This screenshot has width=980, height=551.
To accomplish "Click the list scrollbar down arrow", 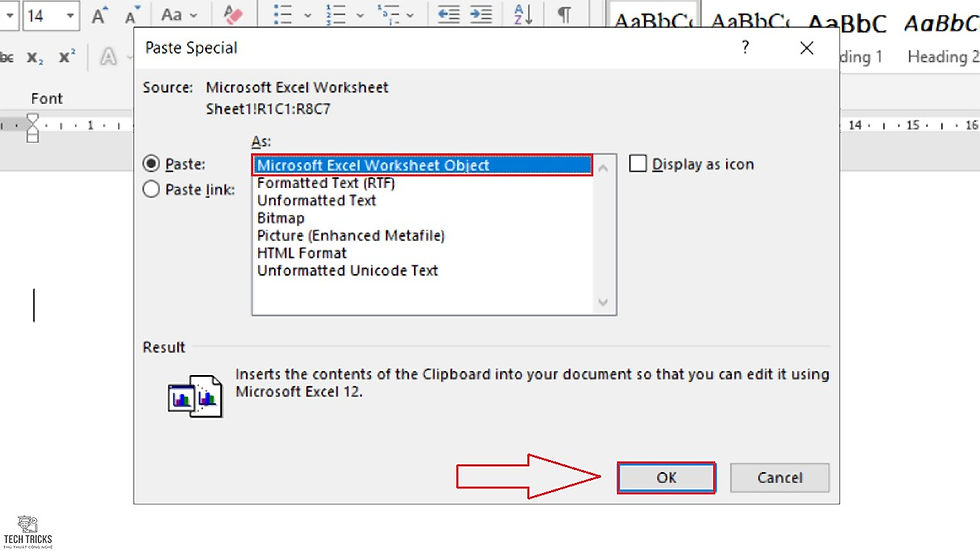I will [x=603, y=302].
